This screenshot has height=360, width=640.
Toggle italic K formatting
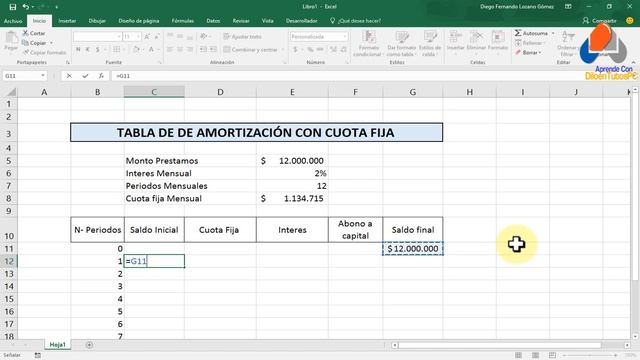(x=88, y=49)
